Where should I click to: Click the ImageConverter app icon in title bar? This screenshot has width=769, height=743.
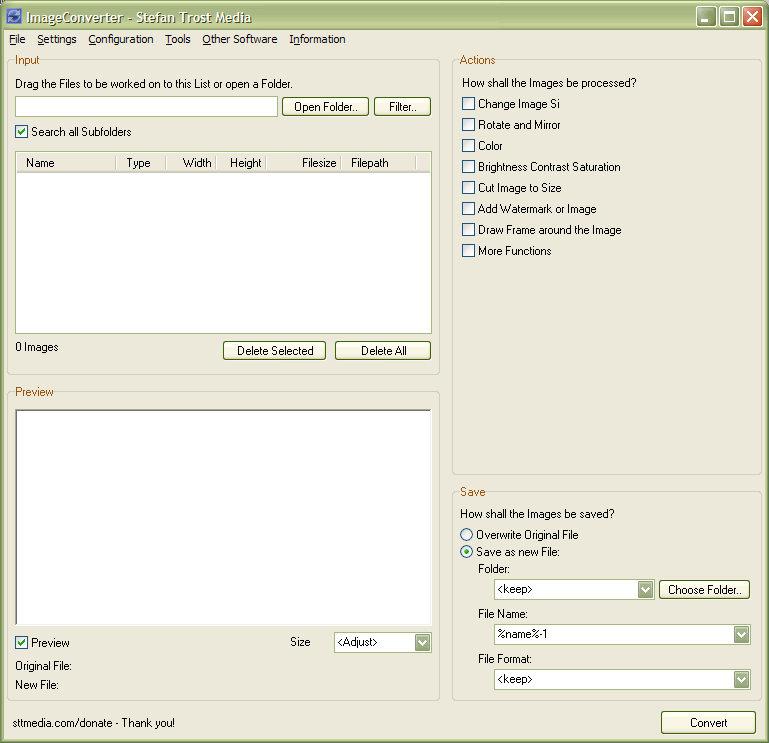click(14, 17)
